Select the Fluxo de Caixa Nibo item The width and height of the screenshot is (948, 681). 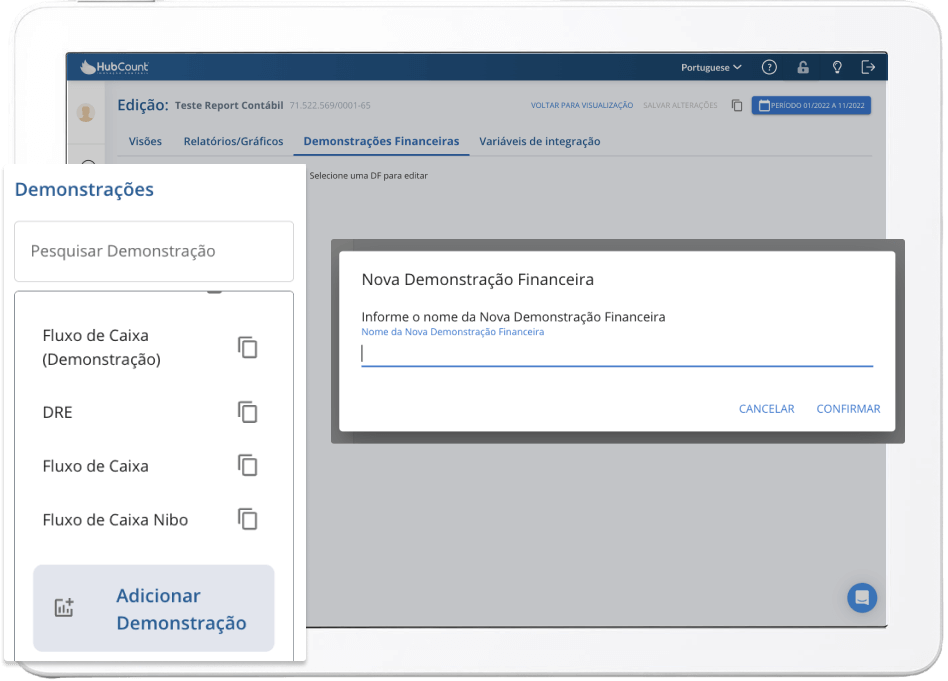click(x=115, y=520)
